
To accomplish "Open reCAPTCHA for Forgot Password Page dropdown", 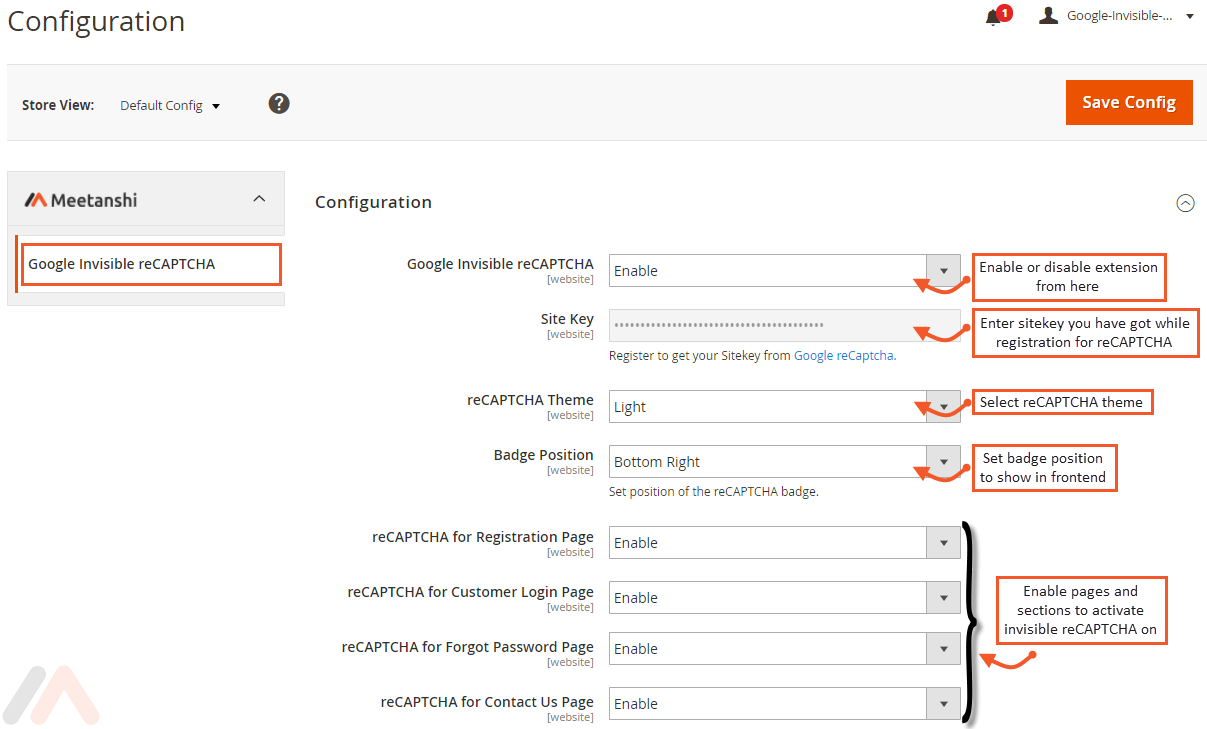I will (785, 649).
